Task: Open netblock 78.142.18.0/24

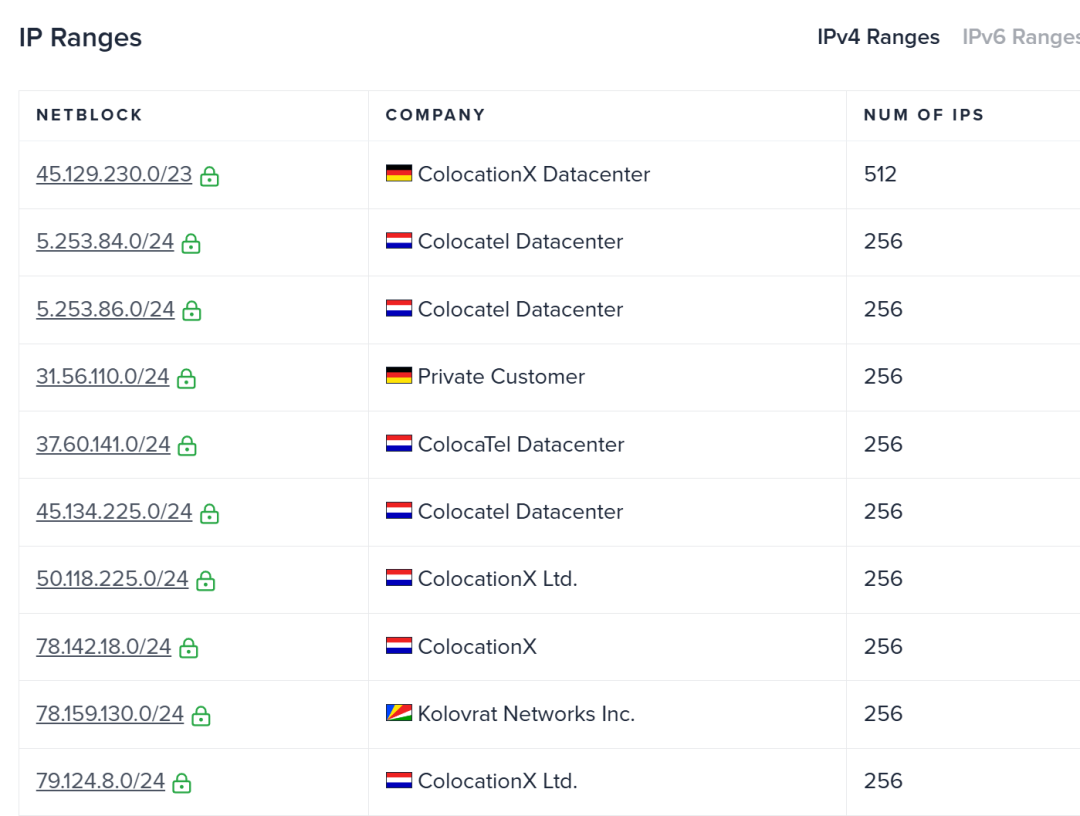Action: click(104, 646)
